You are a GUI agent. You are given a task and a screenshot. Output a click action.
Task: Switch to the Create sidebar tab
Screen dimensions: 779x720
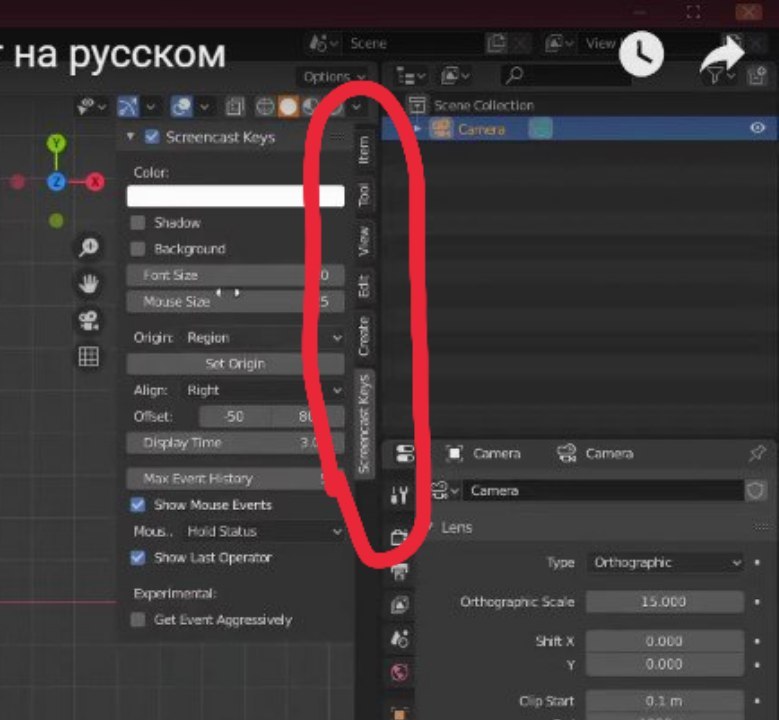click(x=364, y=336)
